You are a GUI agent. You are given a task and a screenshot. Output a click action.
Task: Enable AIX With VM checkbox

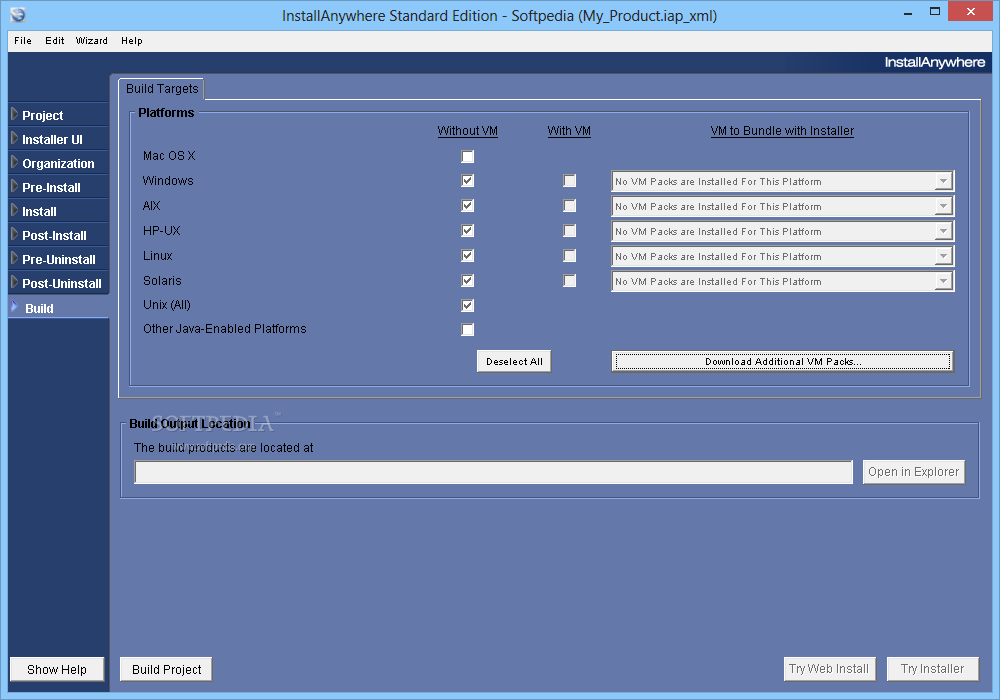coord(570,206)
